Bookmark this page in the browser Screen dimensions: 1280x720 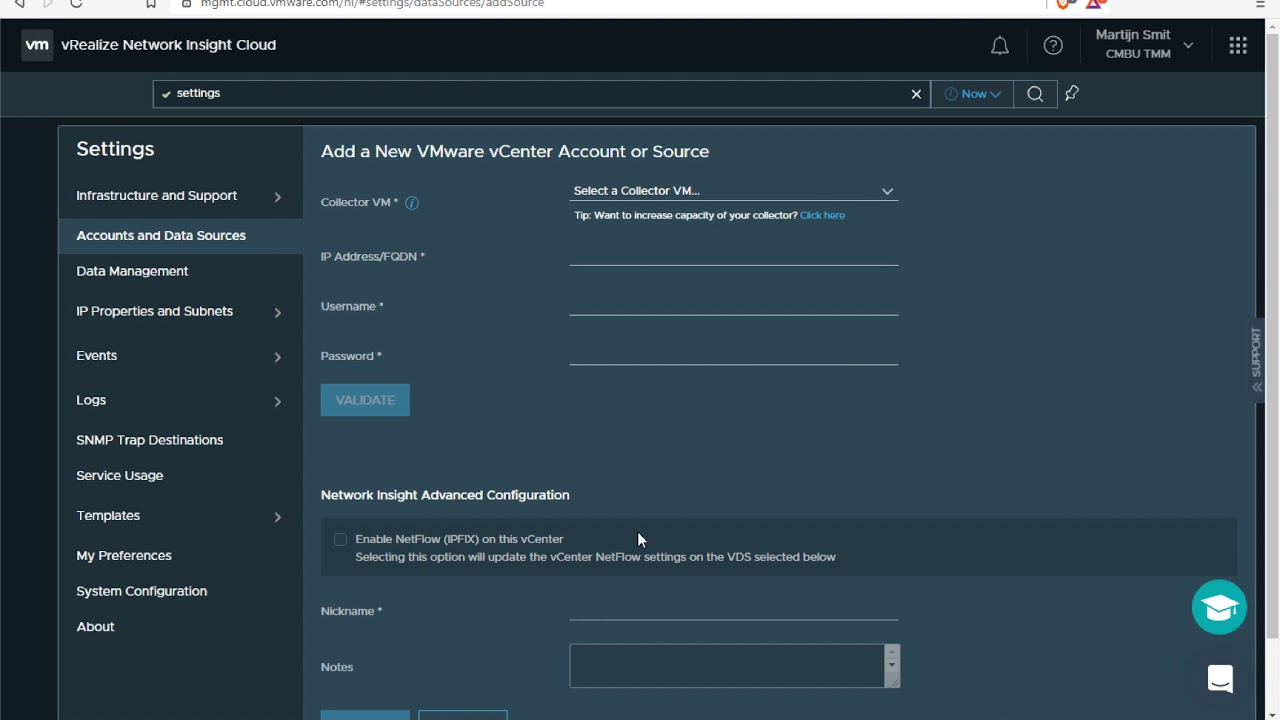pyautogui.click(x=151, y=4)
